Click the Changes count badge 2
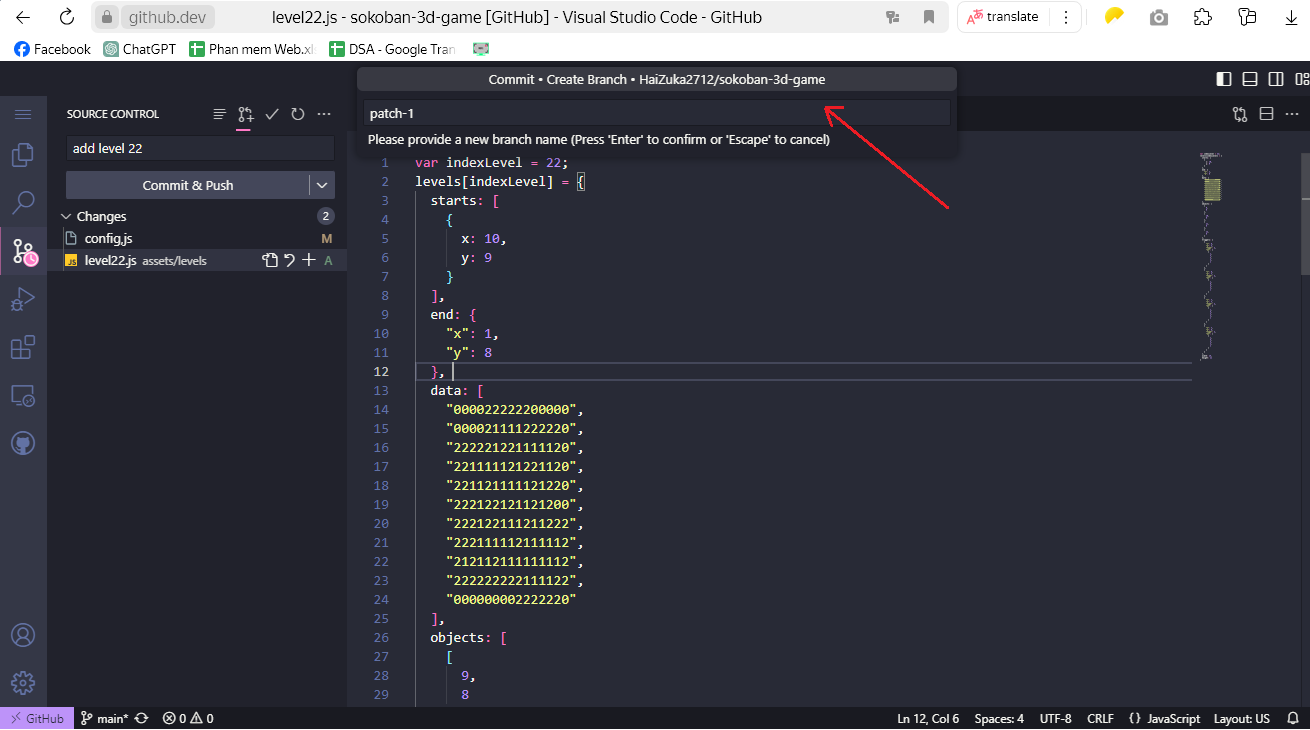 pyautogui.click(x=325, y=216)
